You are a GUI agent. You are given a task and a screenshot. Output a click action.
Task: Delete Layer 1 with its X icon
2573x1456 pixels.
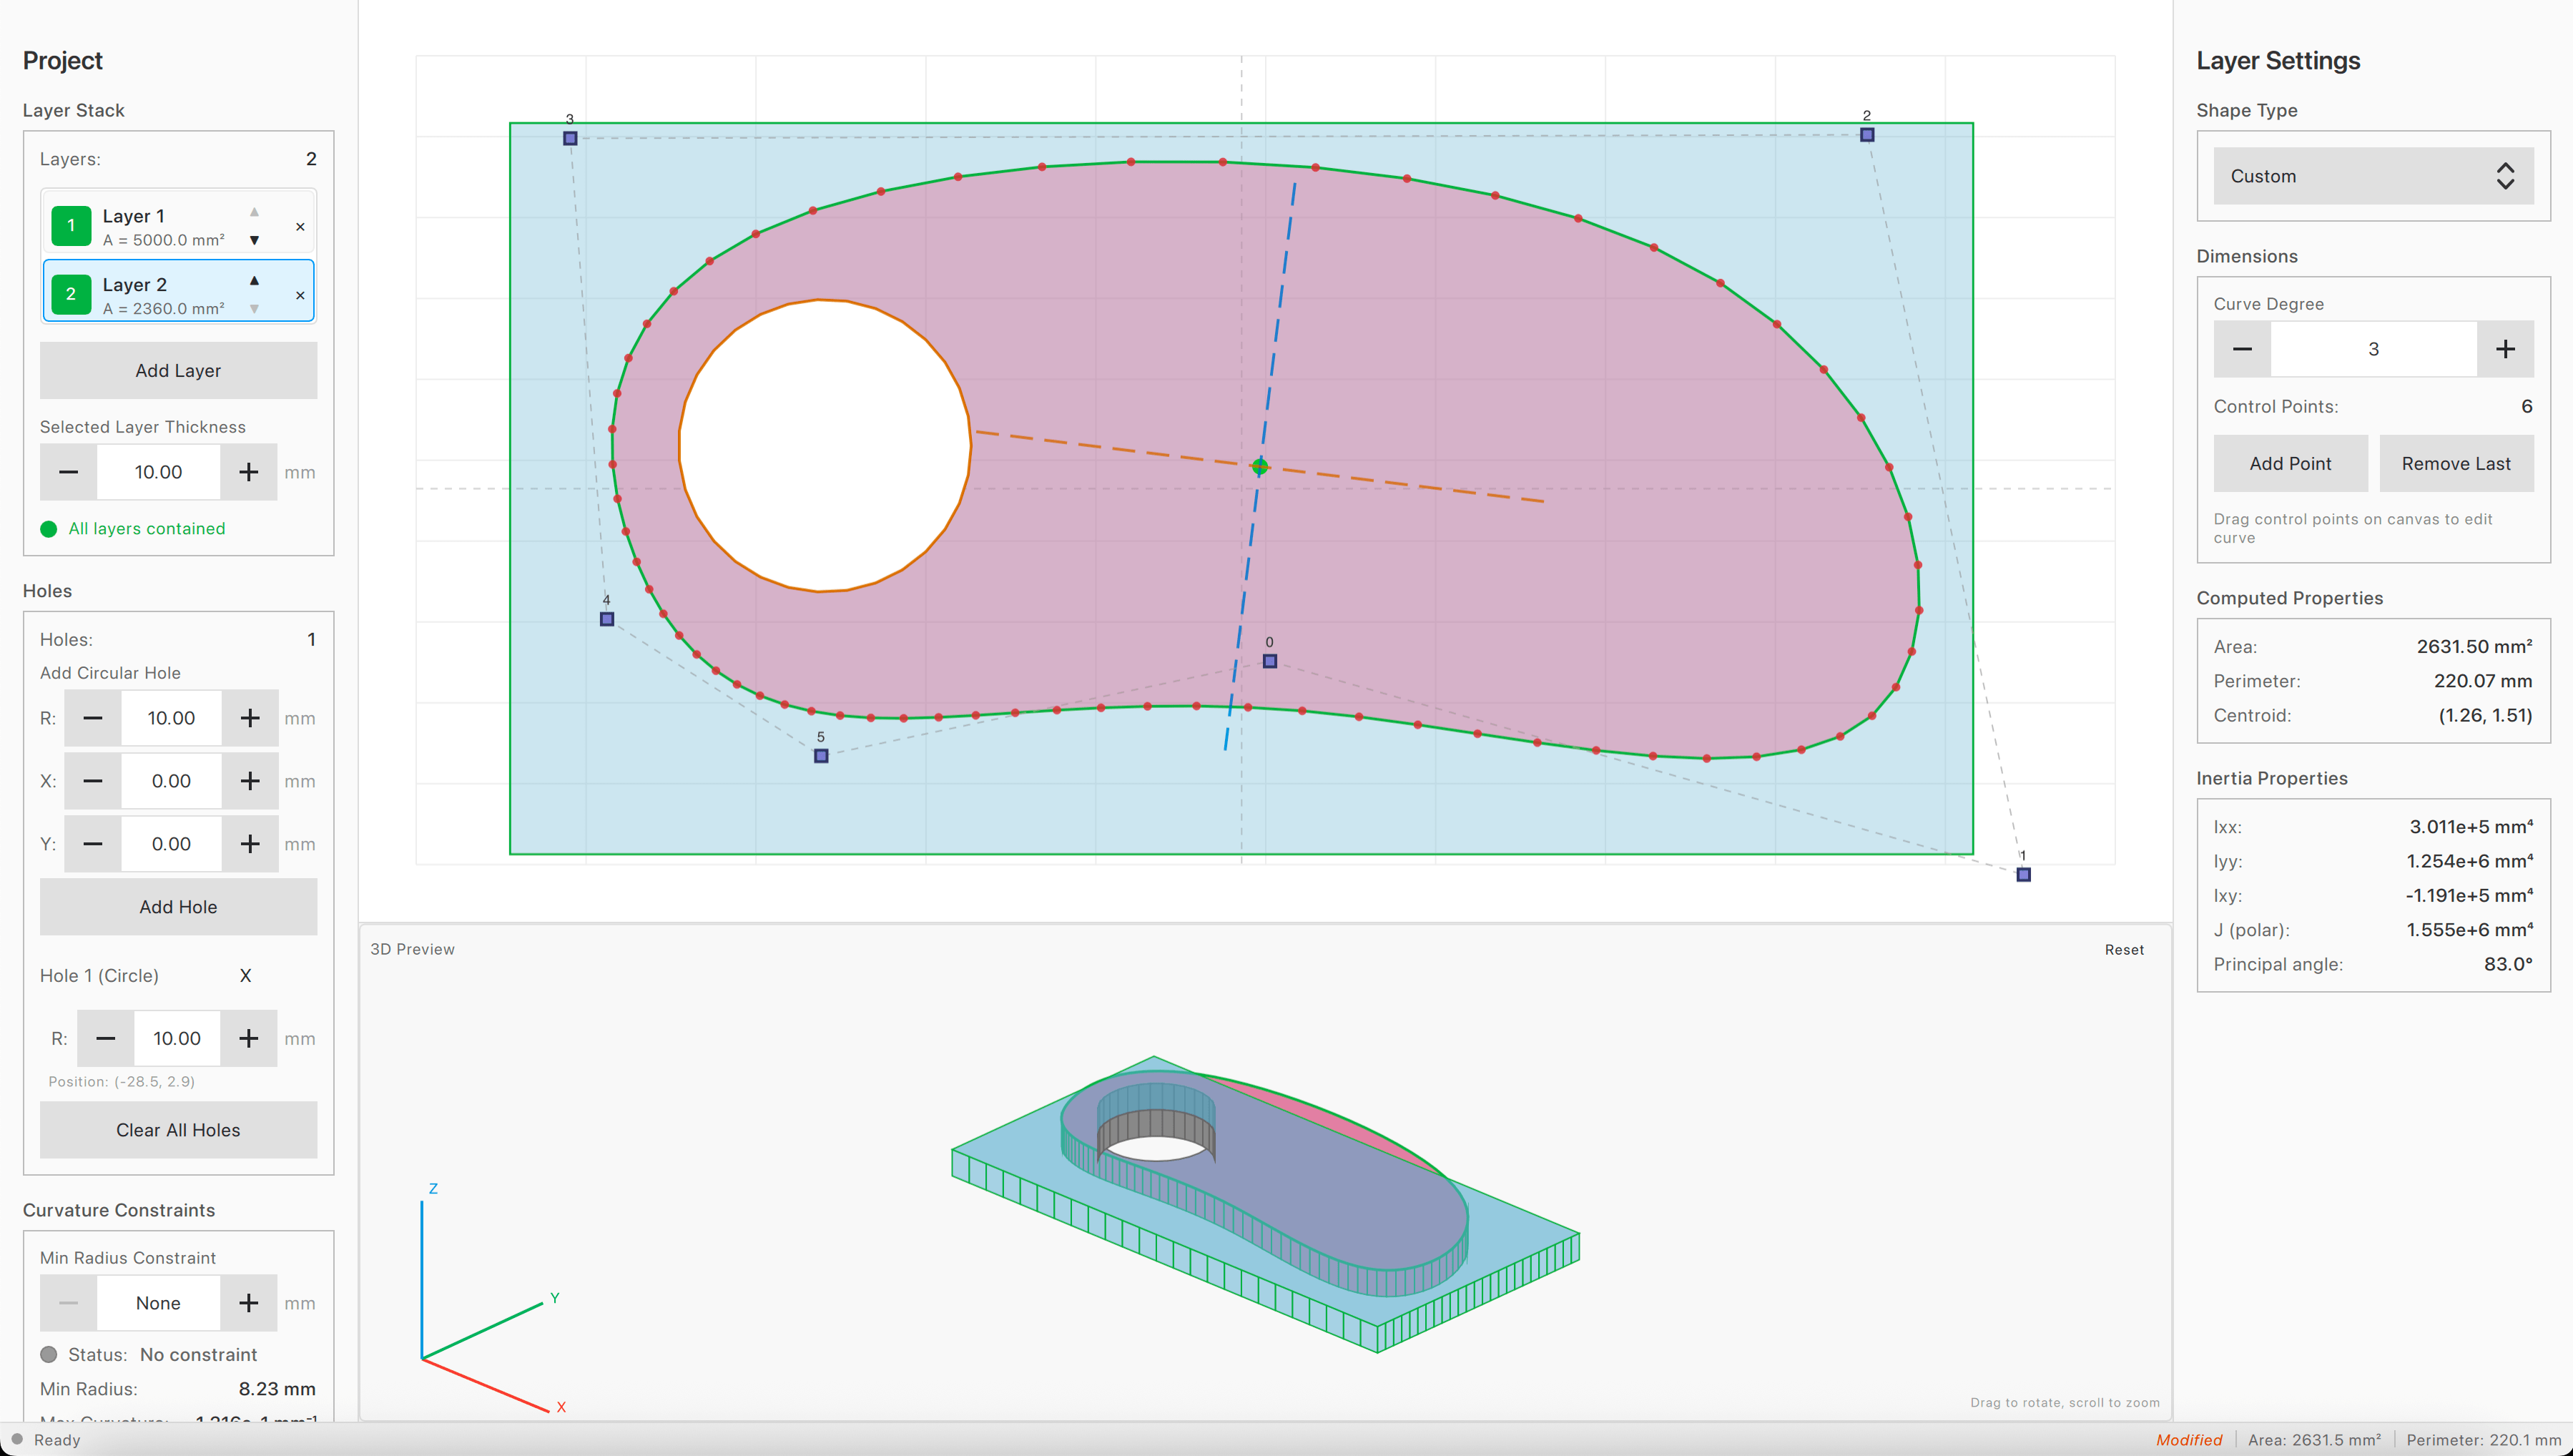(x=300, y=227)
